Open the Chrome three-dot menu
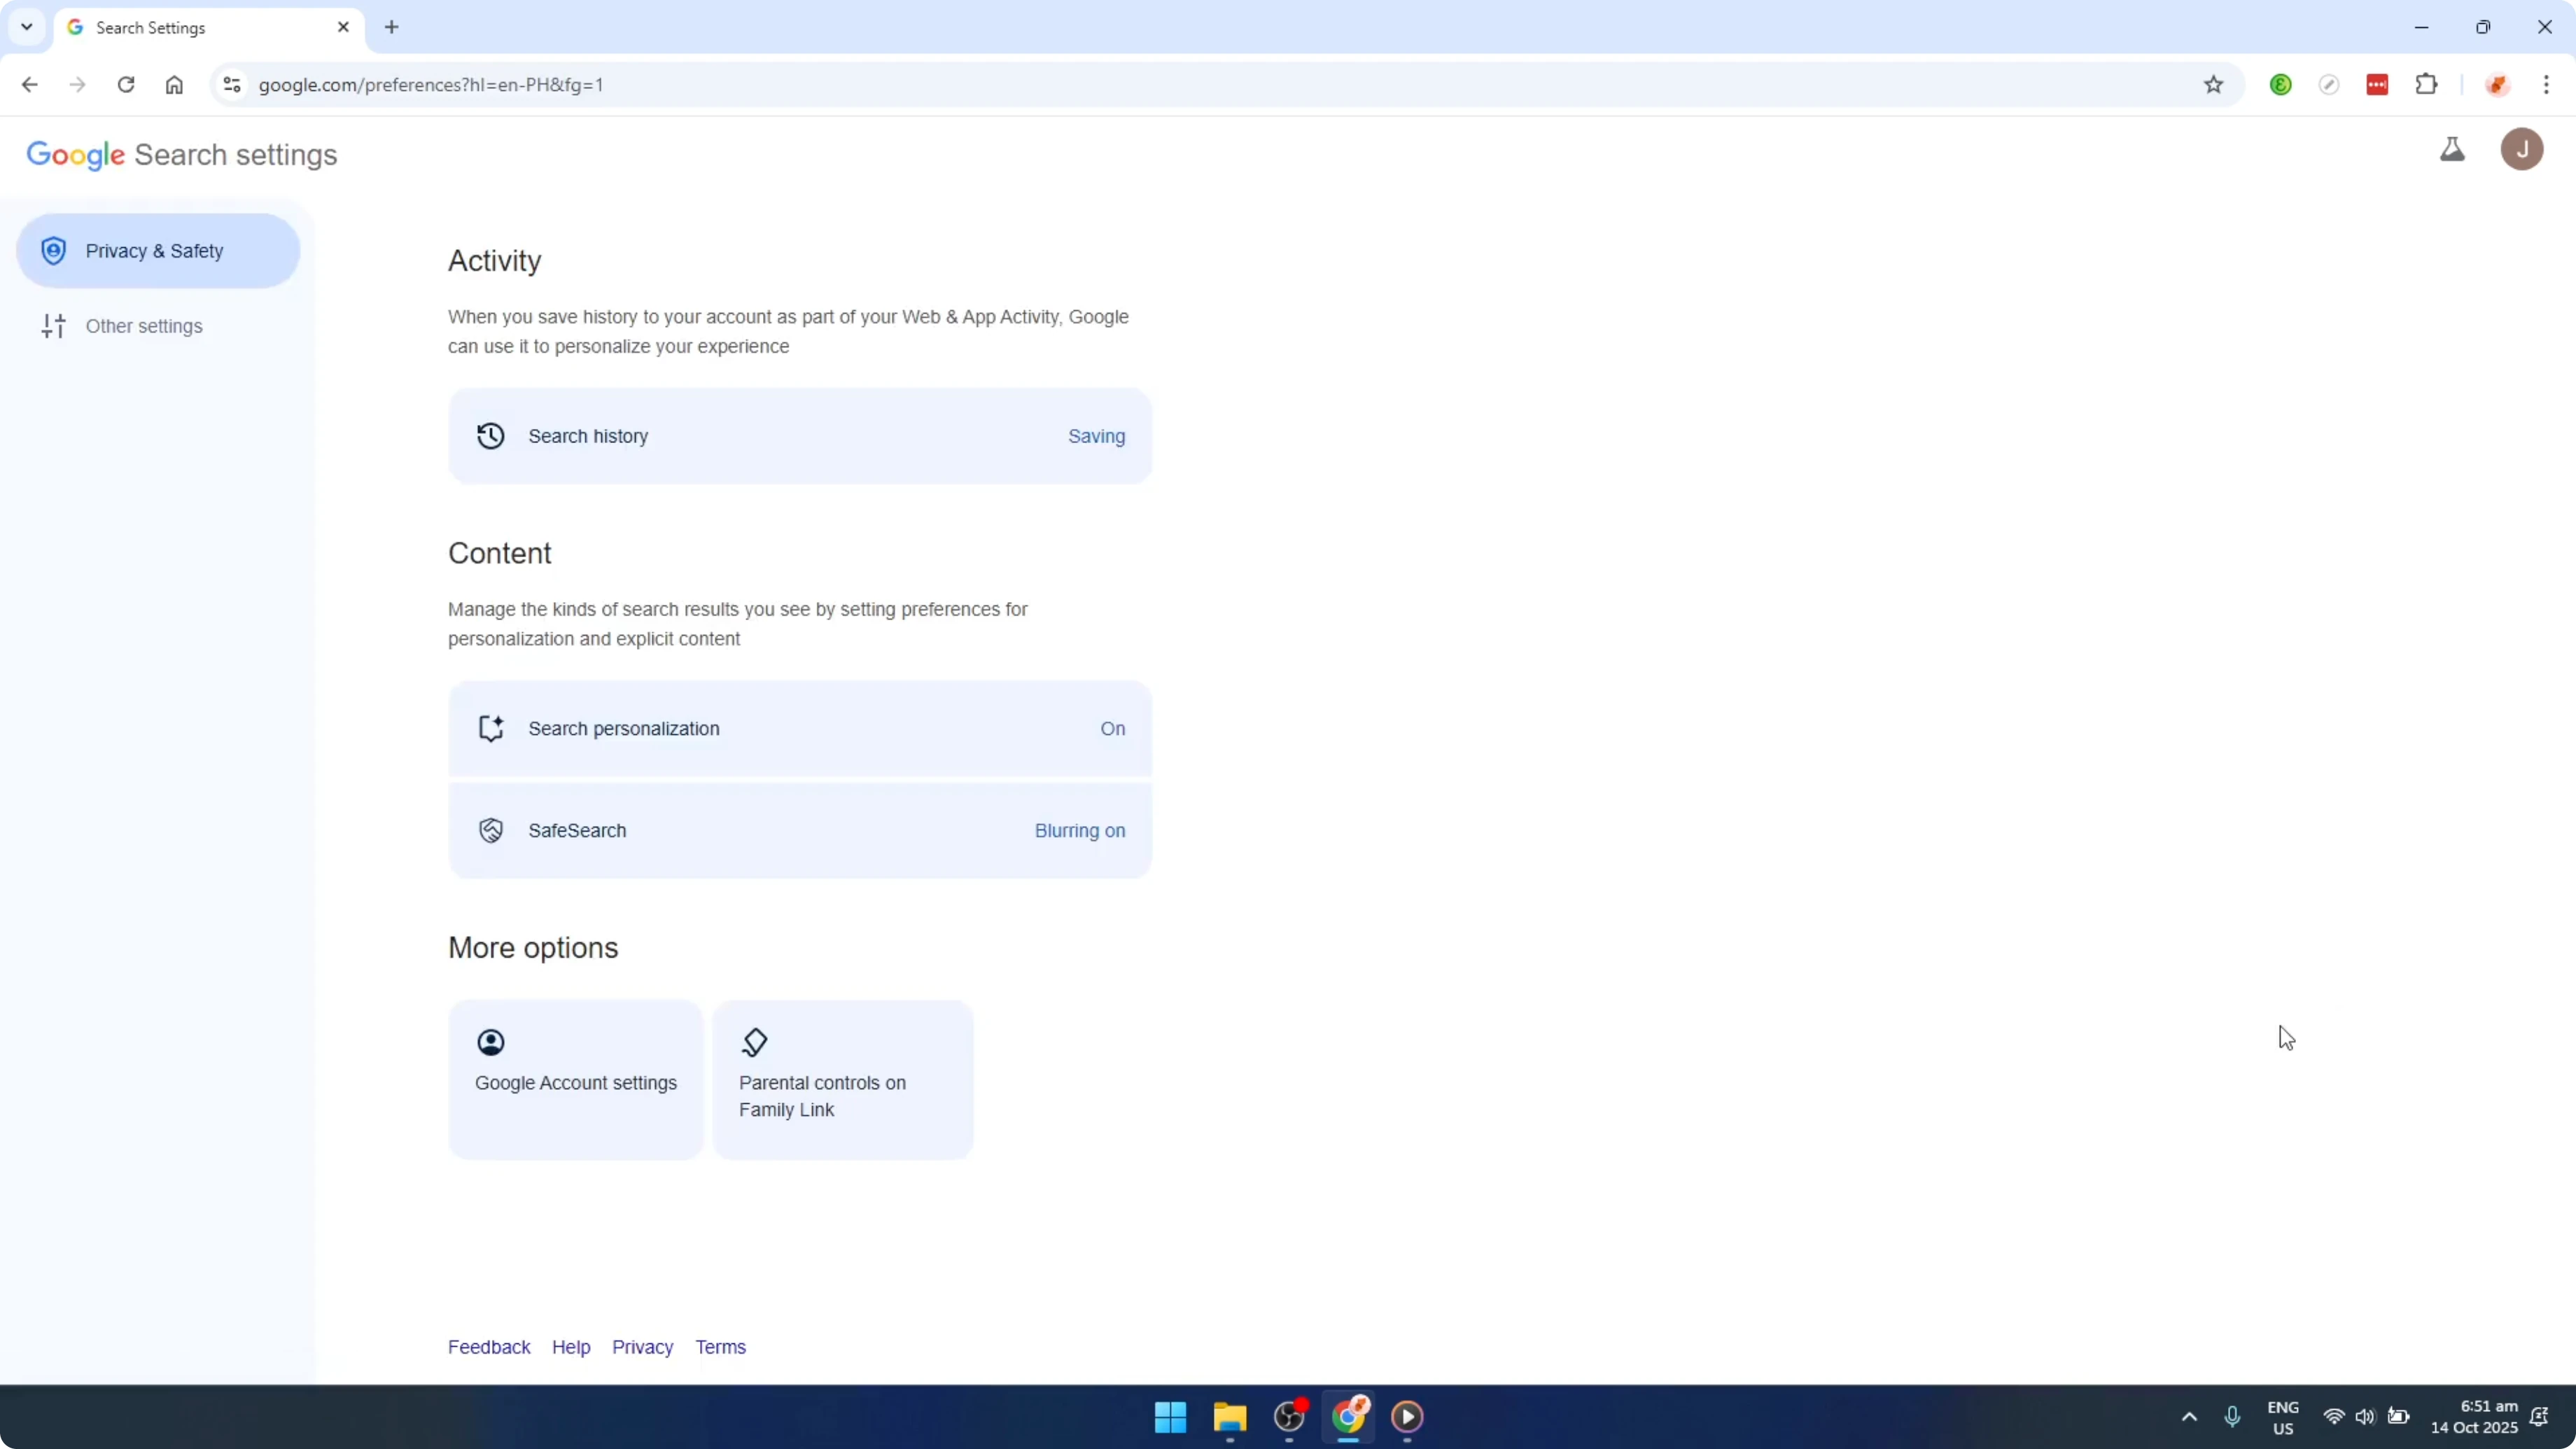 [2548, 84]
